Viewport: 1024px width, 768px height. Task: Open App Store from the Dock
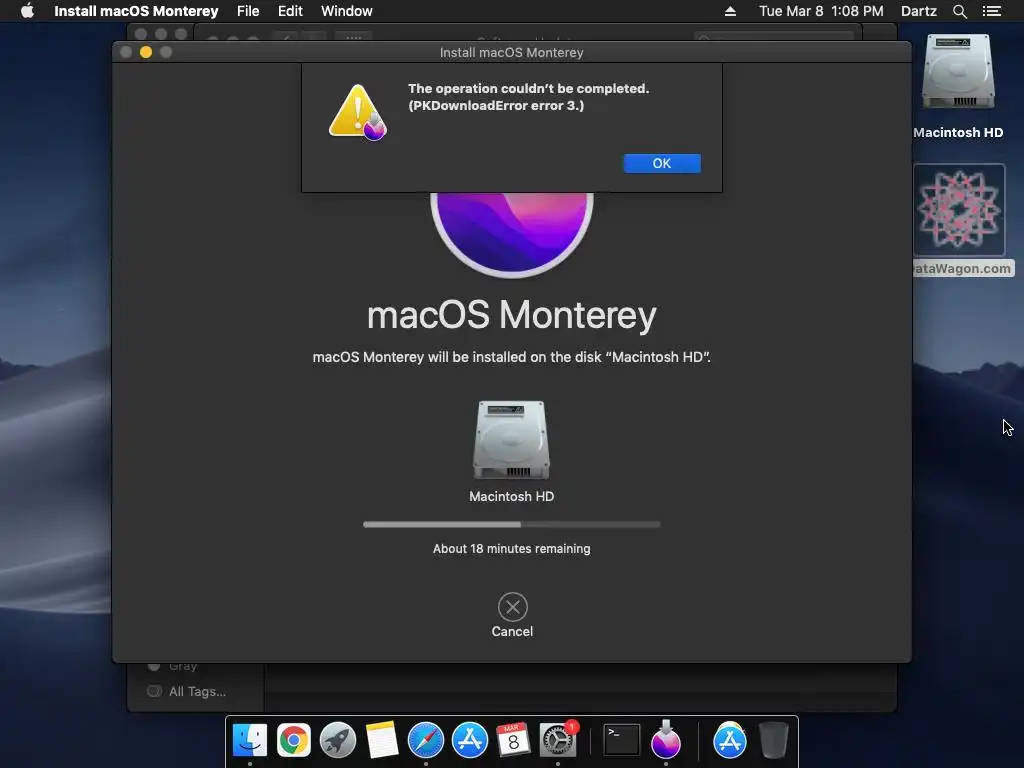pos(470,740)
